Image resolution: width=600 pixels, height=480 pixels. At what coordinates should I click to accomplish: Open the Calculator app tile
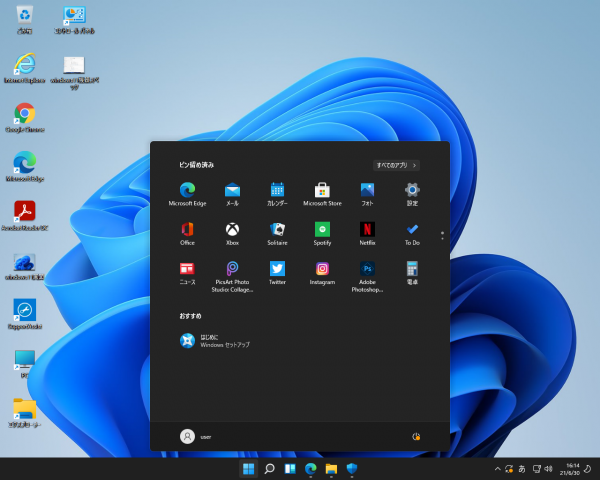point(412,273)
